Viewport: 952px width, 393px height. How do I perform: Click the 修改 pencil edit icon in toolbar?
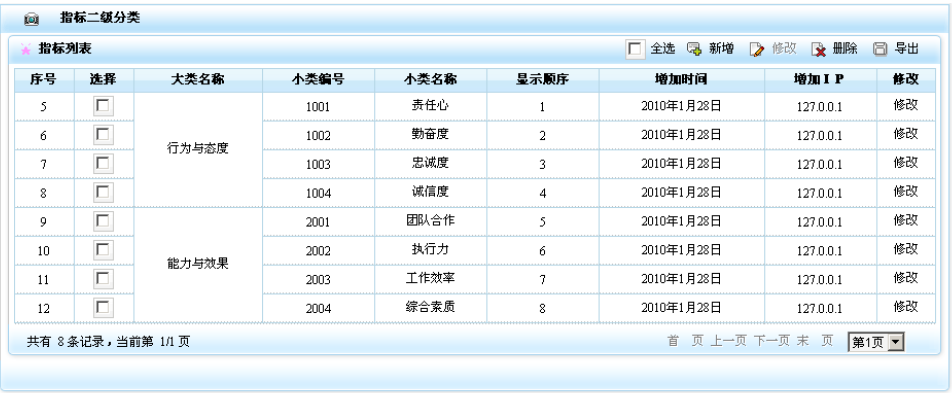[x=756, y=50]
